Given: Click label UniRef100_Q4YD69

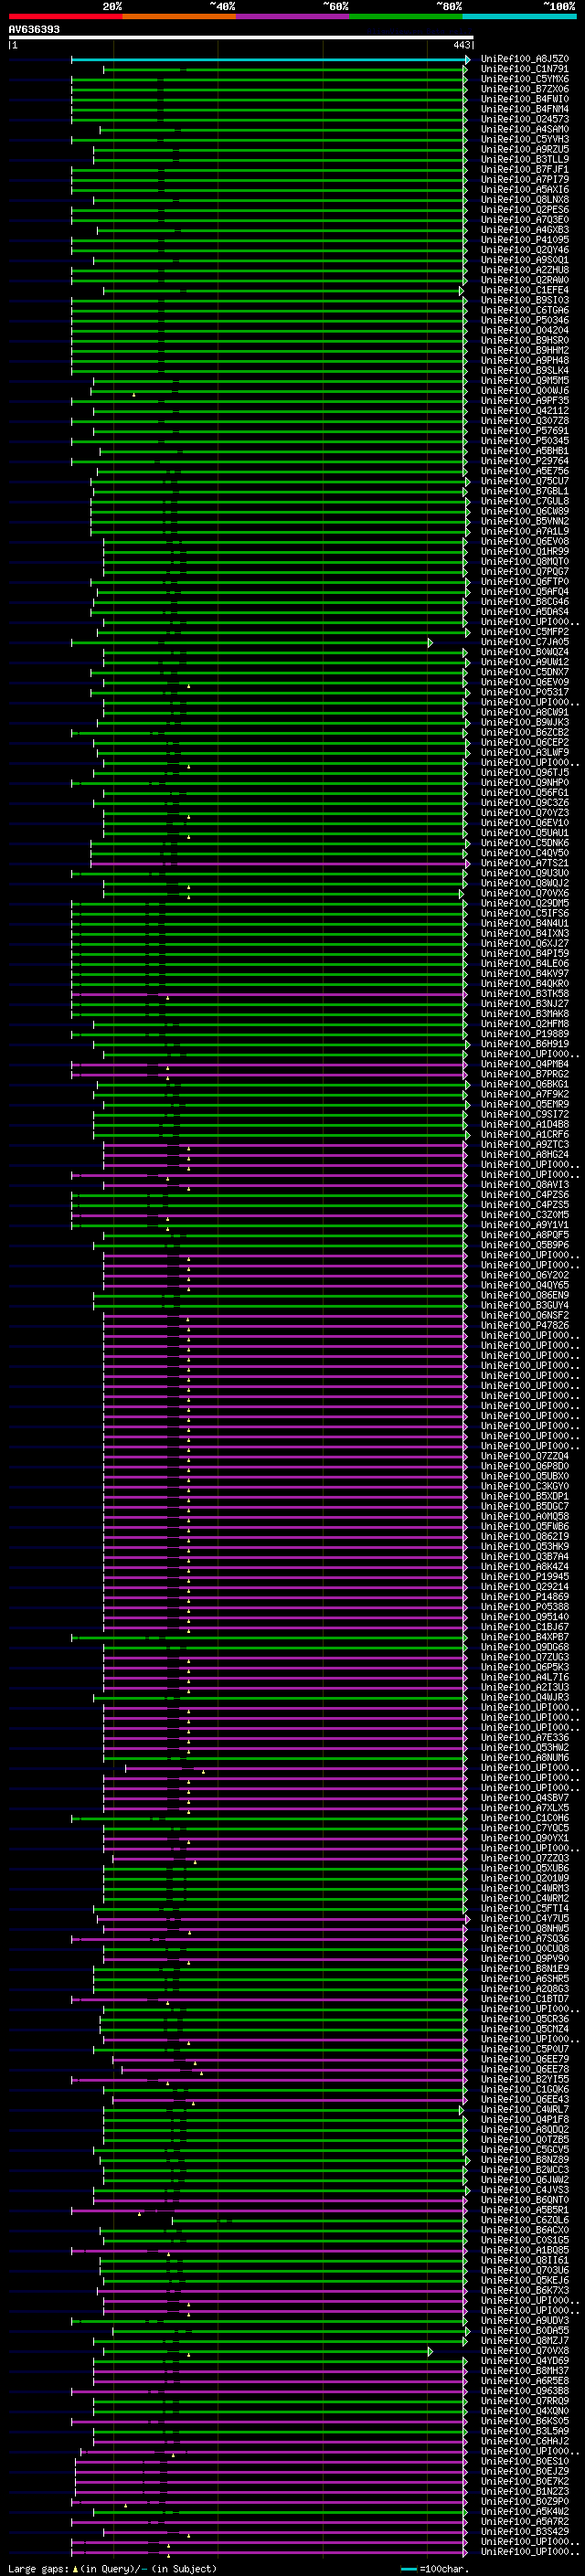Looking at the screenshot, I should (524, 2361).
